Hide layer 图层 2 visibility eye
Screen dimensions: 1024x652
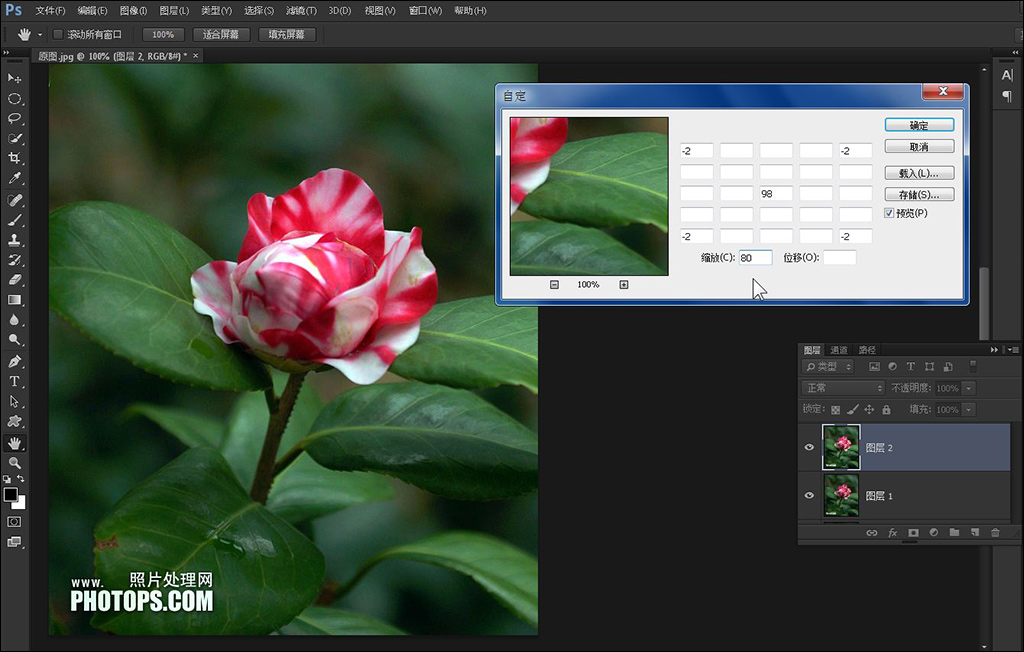[x=809, y=448]
